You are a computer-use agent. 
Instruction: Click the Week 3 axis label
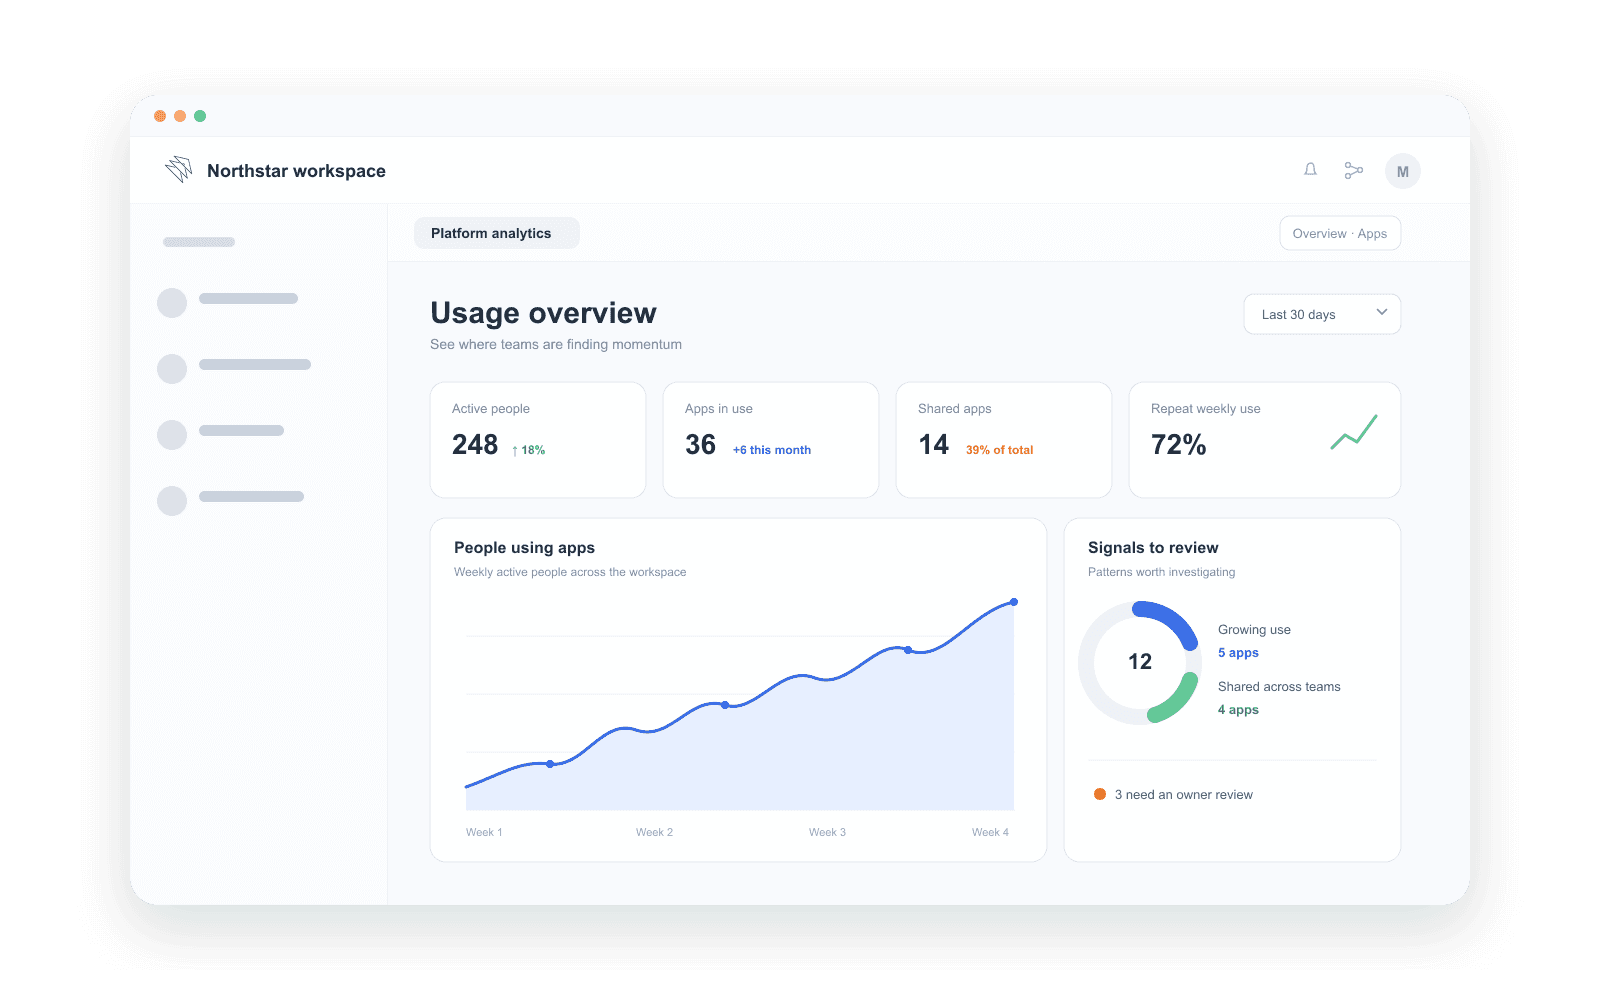[827, 832]
